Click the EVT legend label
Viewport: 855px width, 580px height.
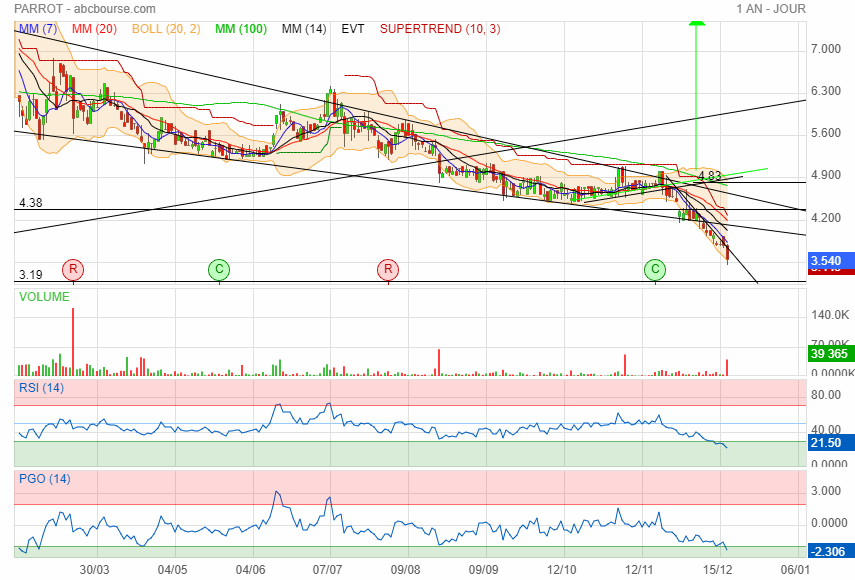click(x=353, y=29)
